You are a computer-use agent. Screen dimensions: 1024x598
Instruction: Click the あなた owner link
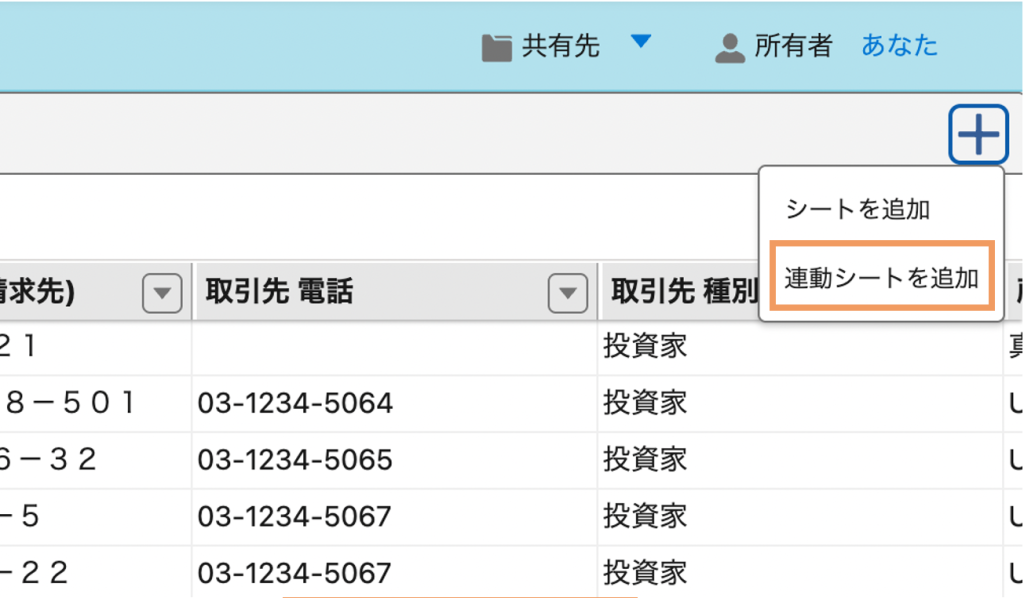899,46
